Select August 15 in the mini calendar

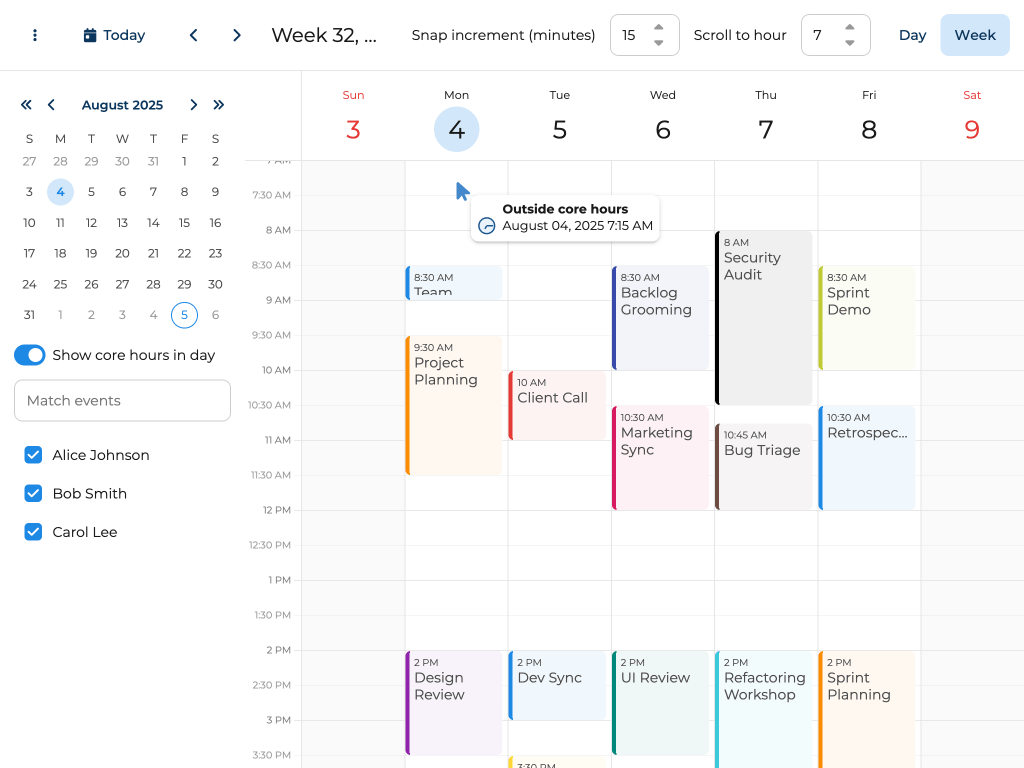184,223
